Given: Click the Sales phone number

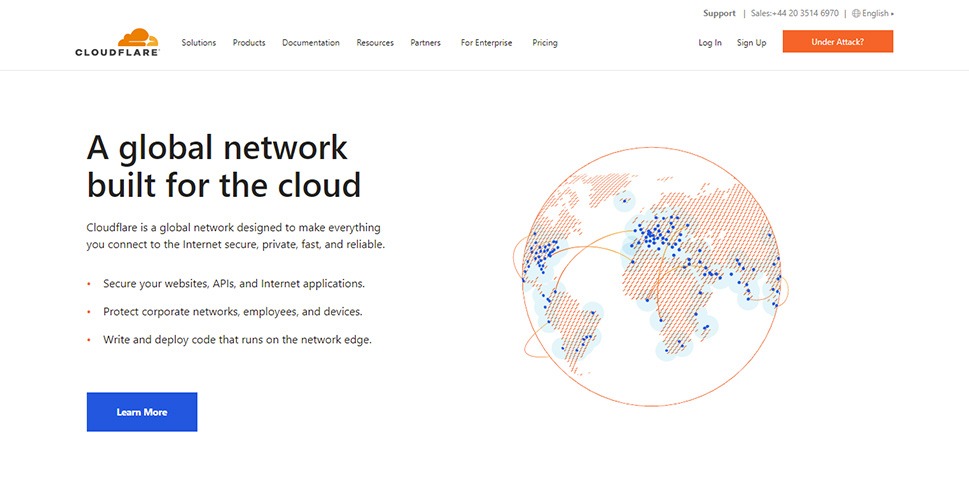Looking at the screenshot, I should [795, 14].
